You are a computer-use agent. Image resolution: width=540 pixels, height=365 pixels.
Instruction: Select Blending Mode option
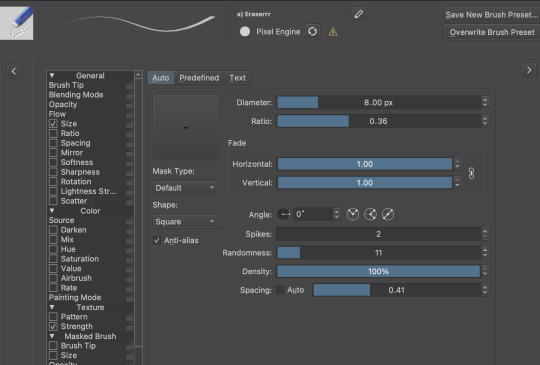[76, 95]
